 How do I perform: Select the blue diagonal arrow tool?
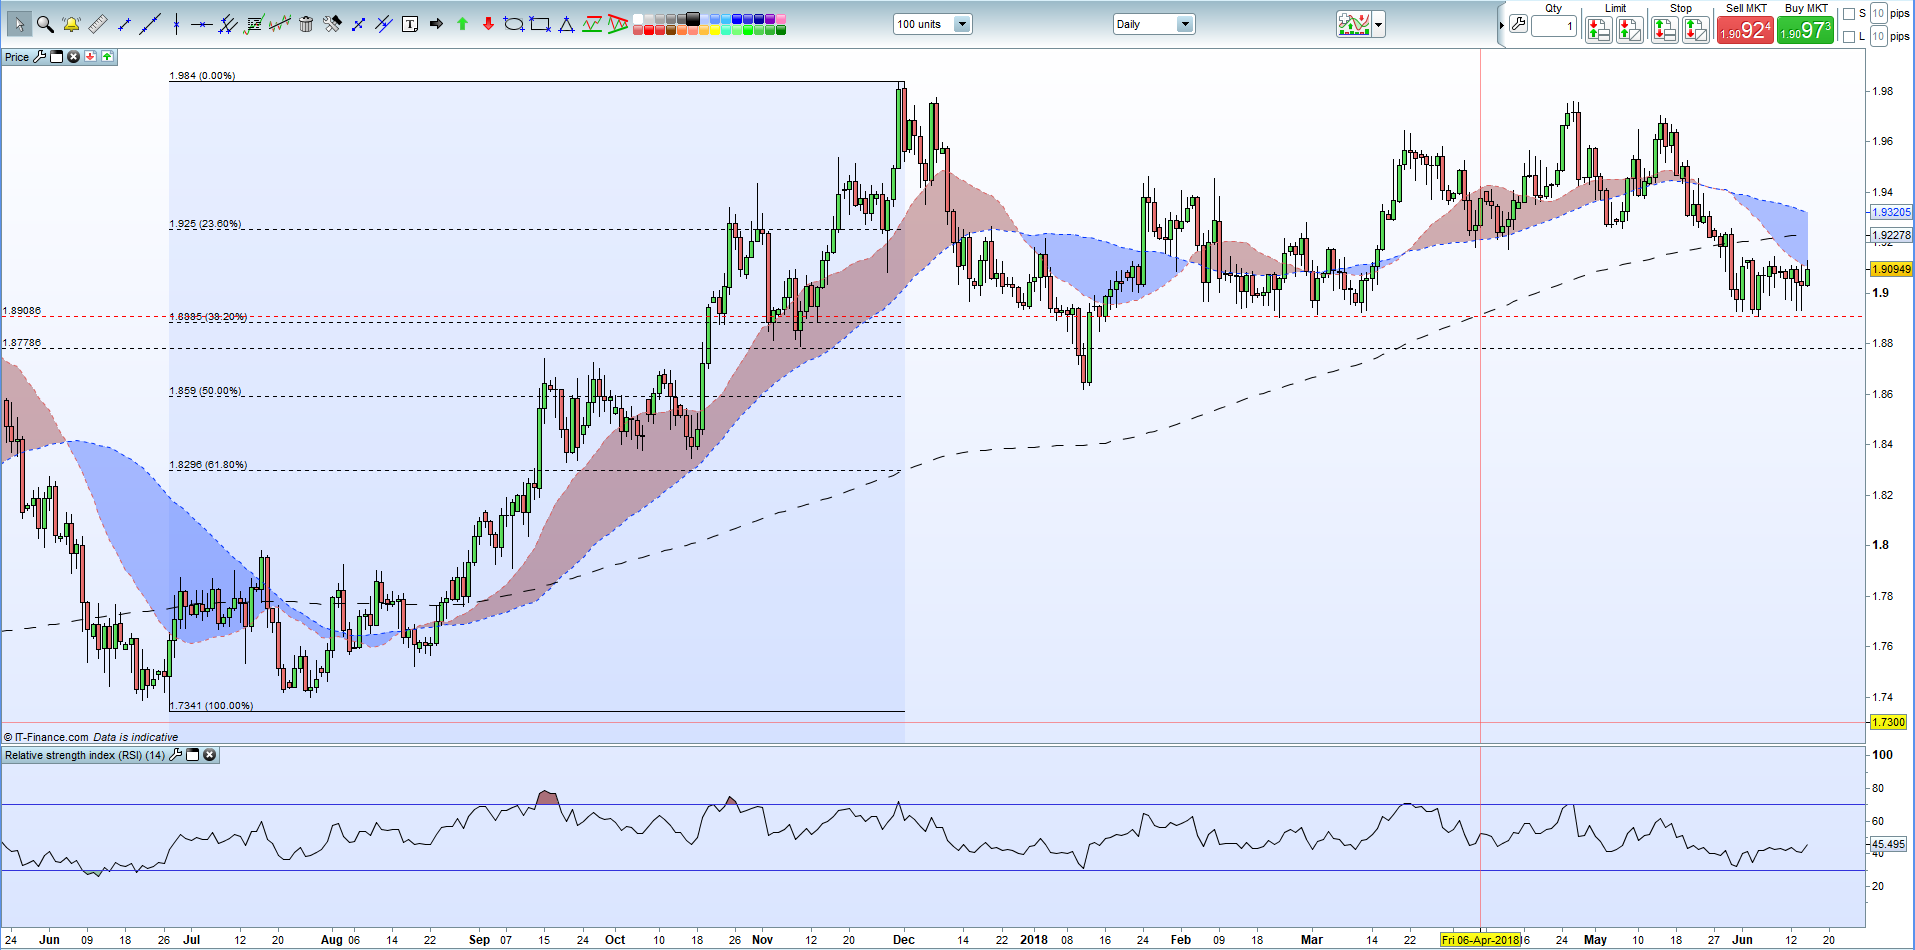(x=358, y=24)
